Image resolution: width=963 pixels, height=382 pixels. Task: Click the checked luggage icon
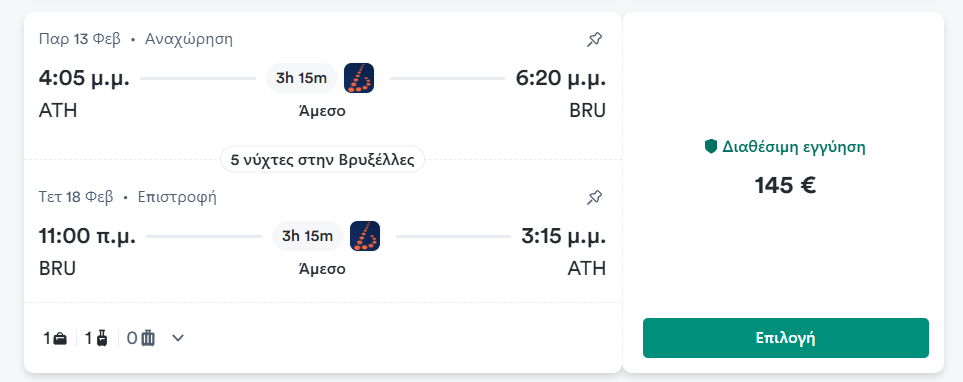click(148, 338)
